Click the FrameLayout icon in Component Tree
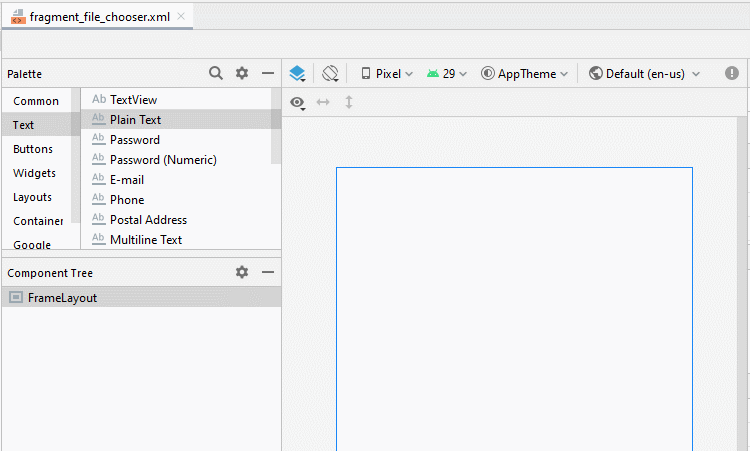The height and width of the screenshot is (451, 750). 16,297
